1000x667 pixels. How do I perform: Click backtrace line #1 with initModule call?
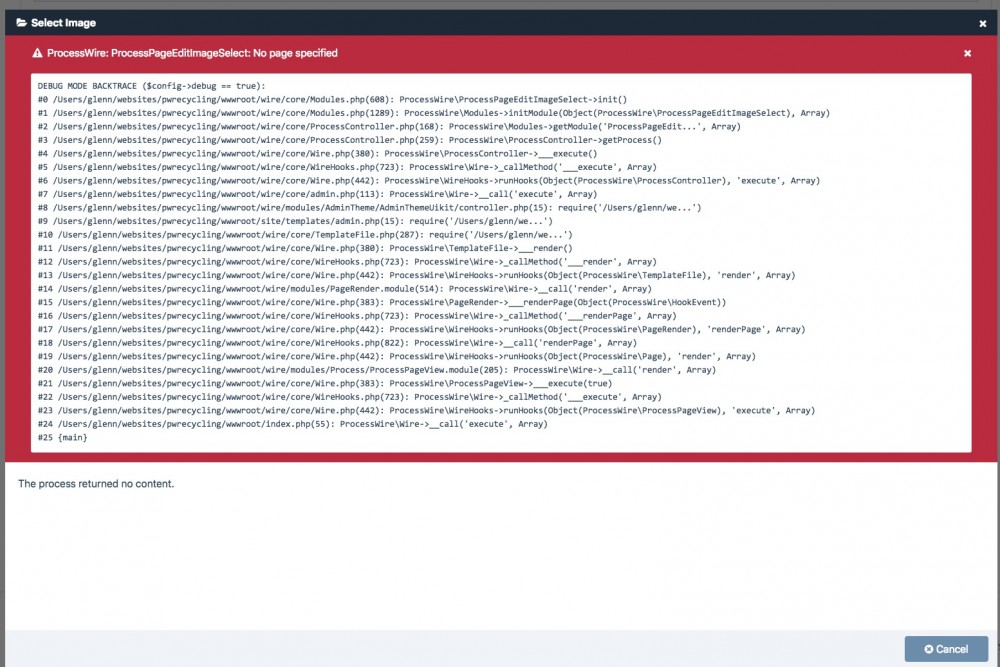[x=433, y=113]
